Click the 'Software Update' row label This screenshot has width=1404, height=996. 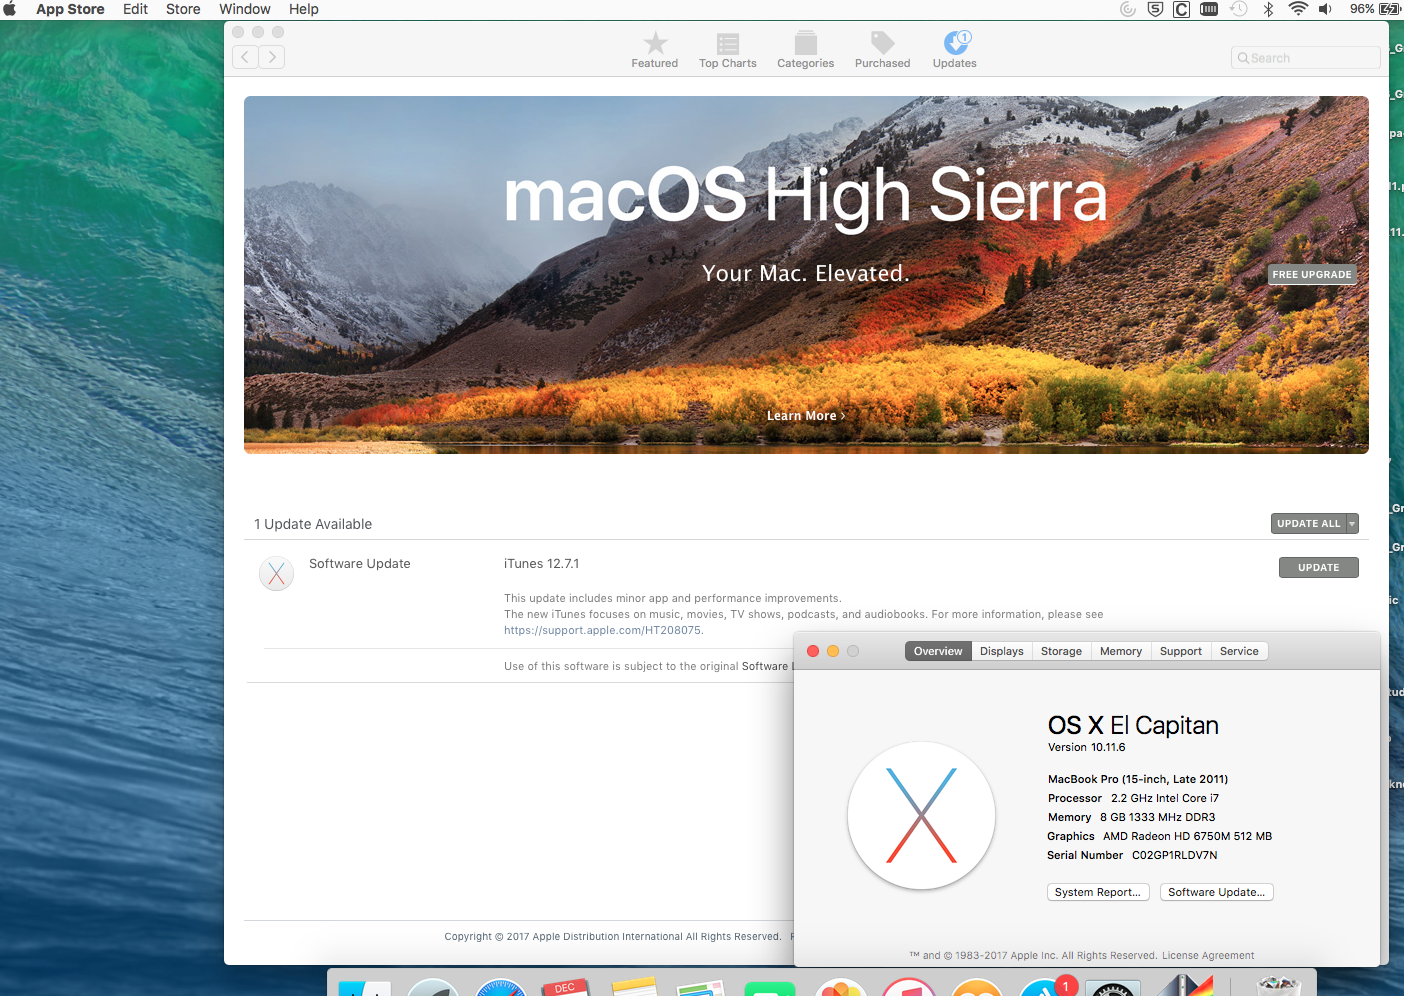(x=360, y=564)
